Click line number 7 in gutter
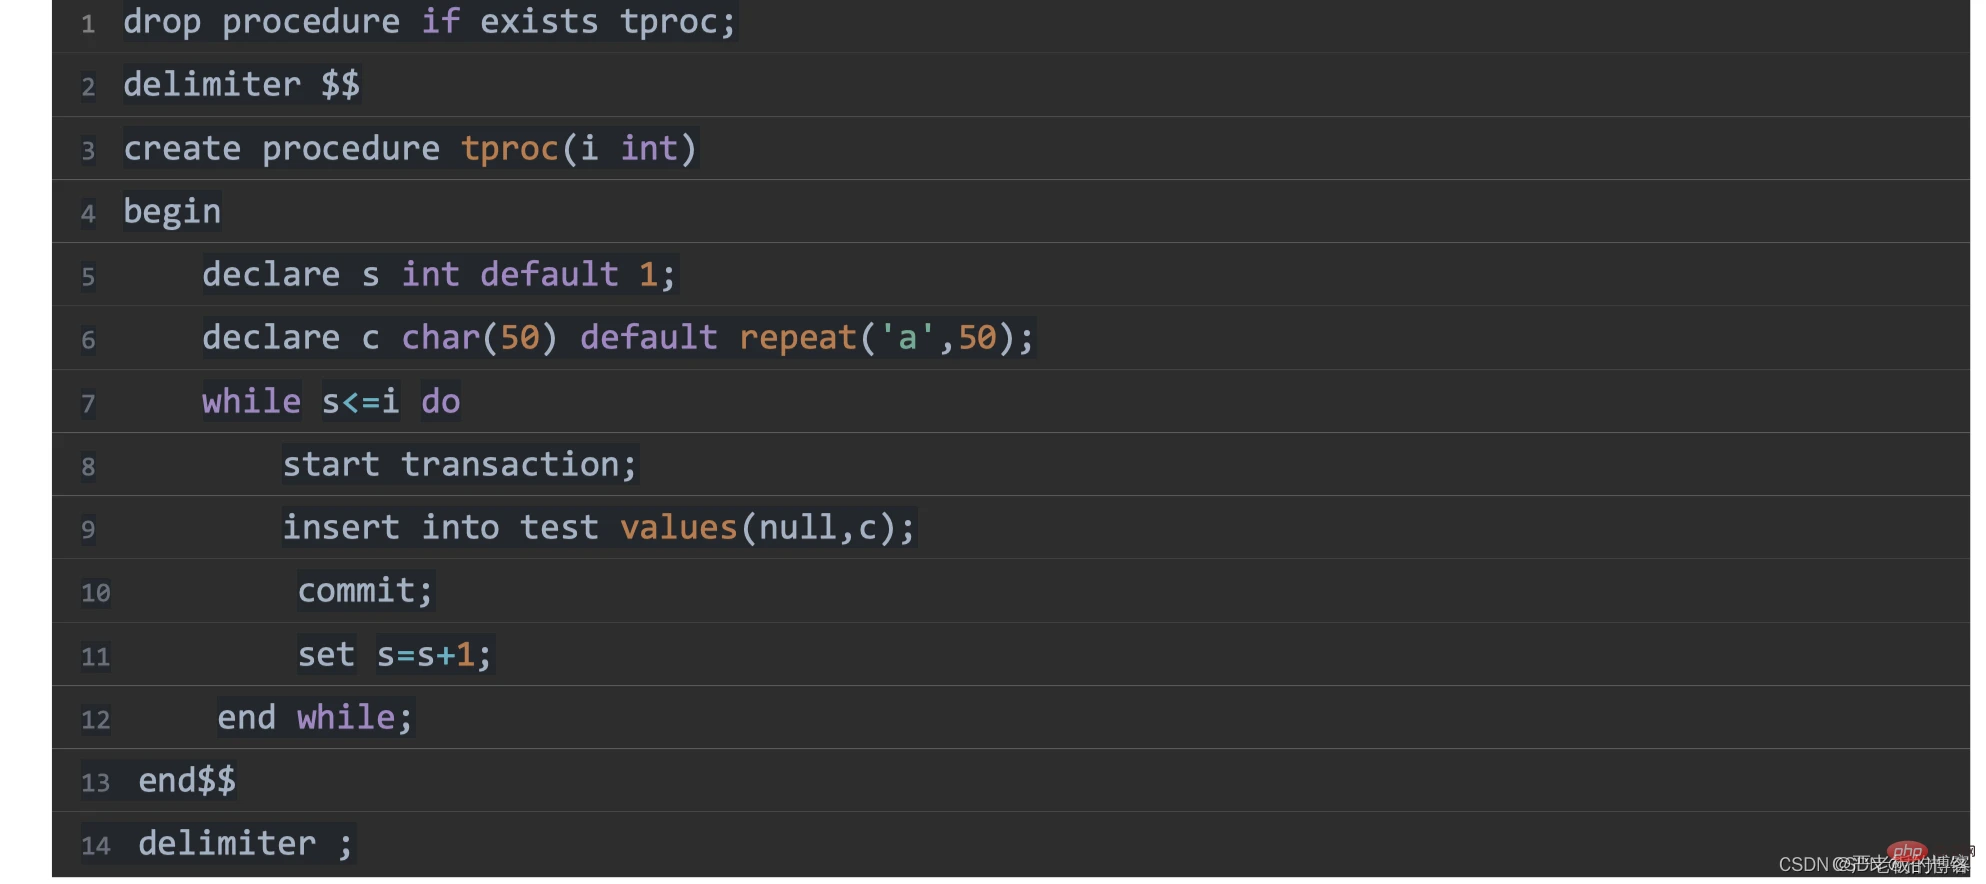This screenshot has width=1986, height=884. pos(88,404)
